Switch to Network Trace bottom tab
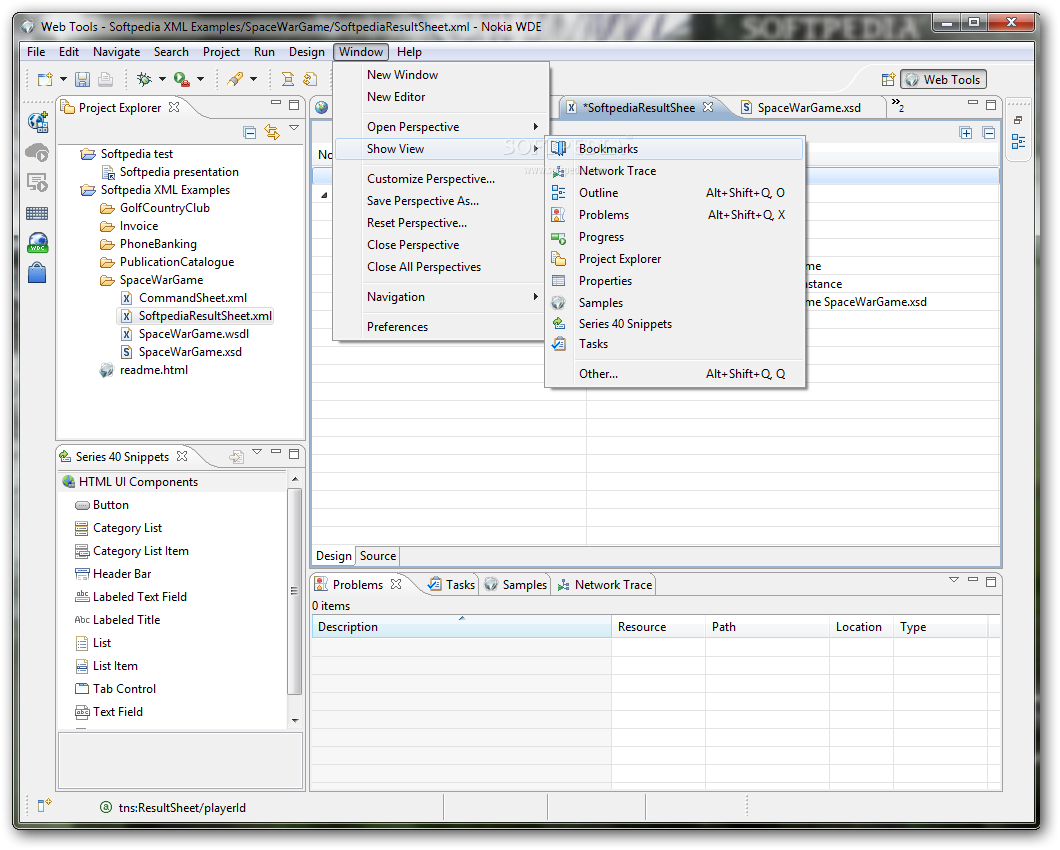1060x850 pixels. [605, 585]
